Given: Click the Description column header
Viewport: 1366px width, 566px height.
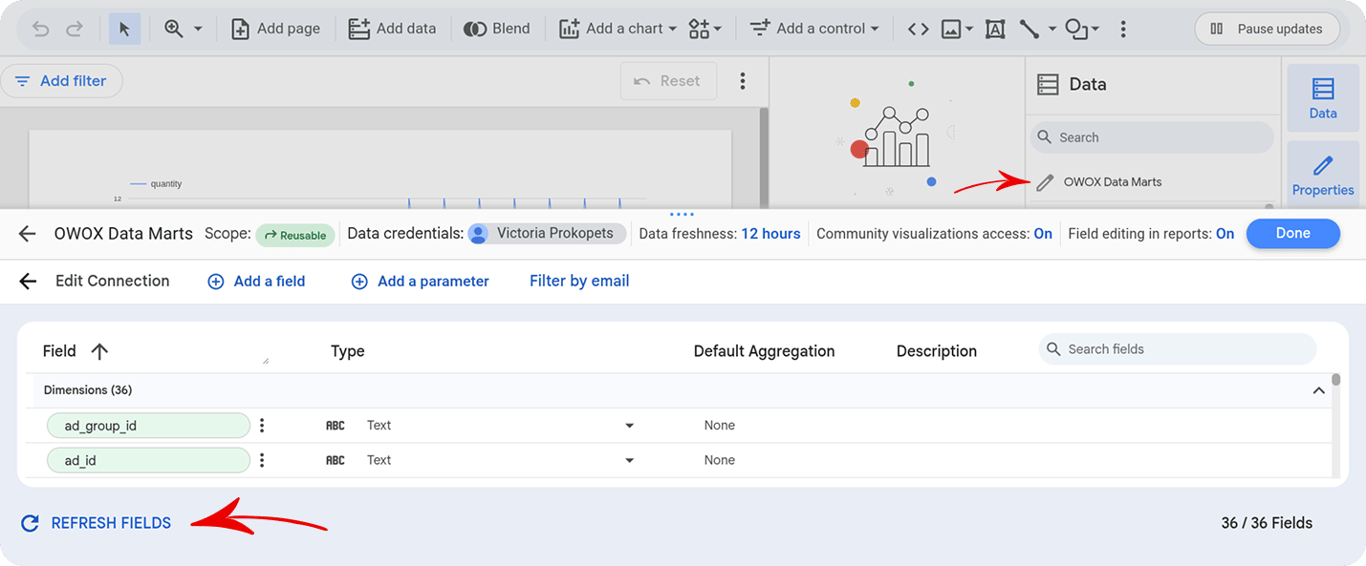Looking at the screenshot, I should (936, 351).
